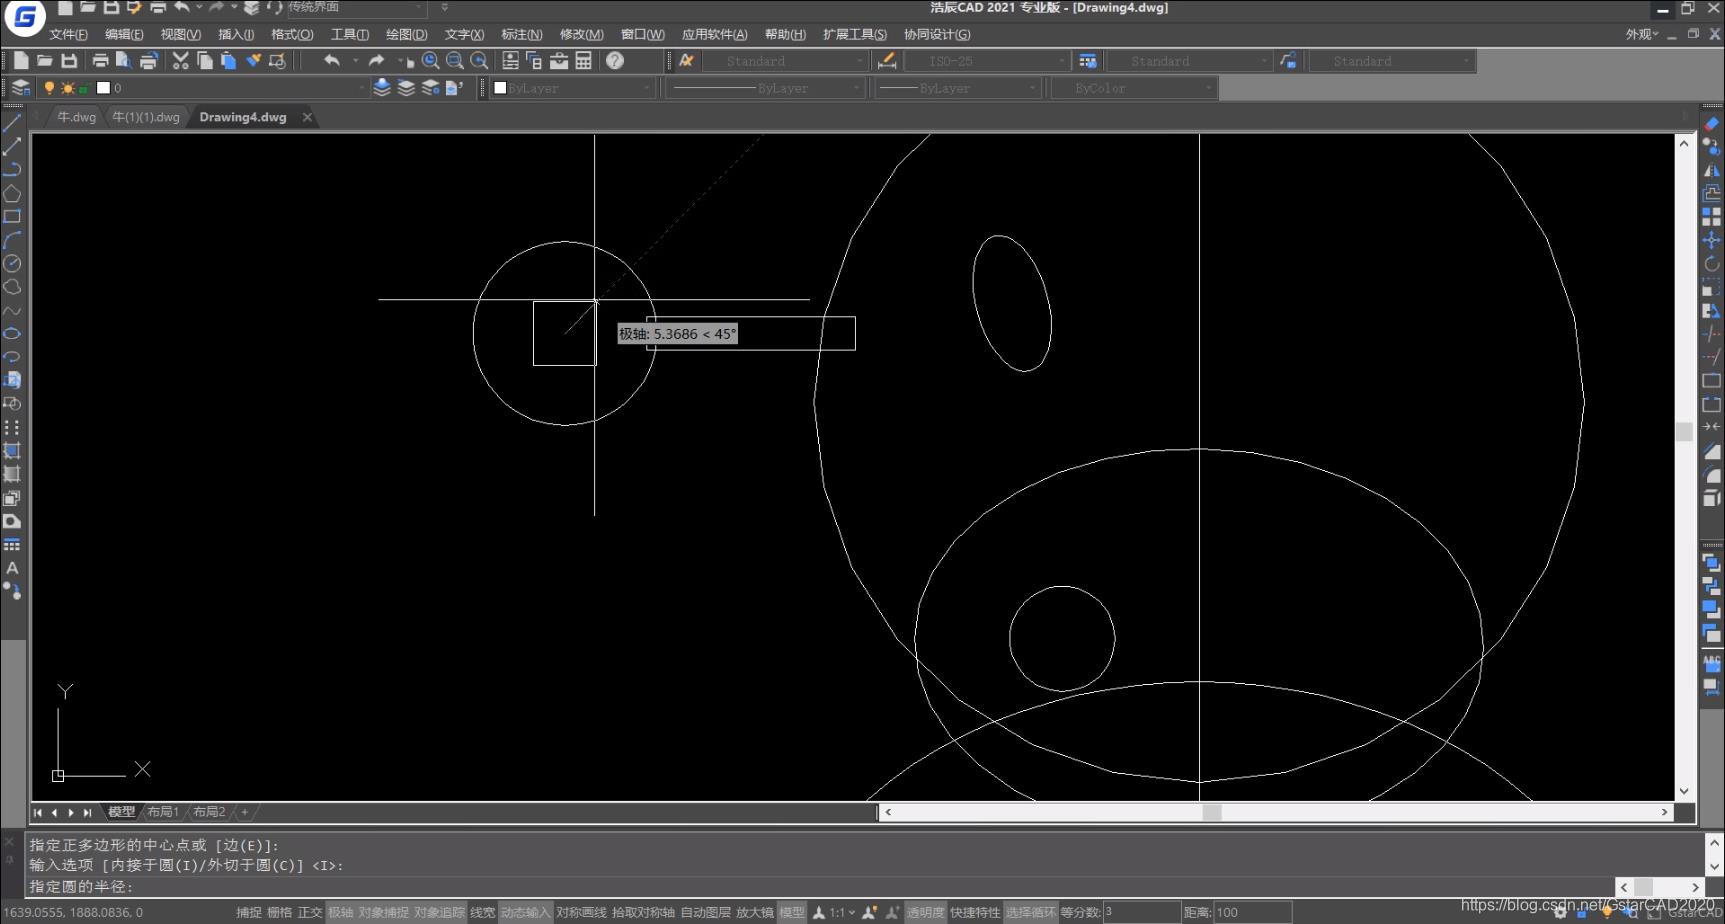Select the Multiline Text A tool

(x=12, y=568)
